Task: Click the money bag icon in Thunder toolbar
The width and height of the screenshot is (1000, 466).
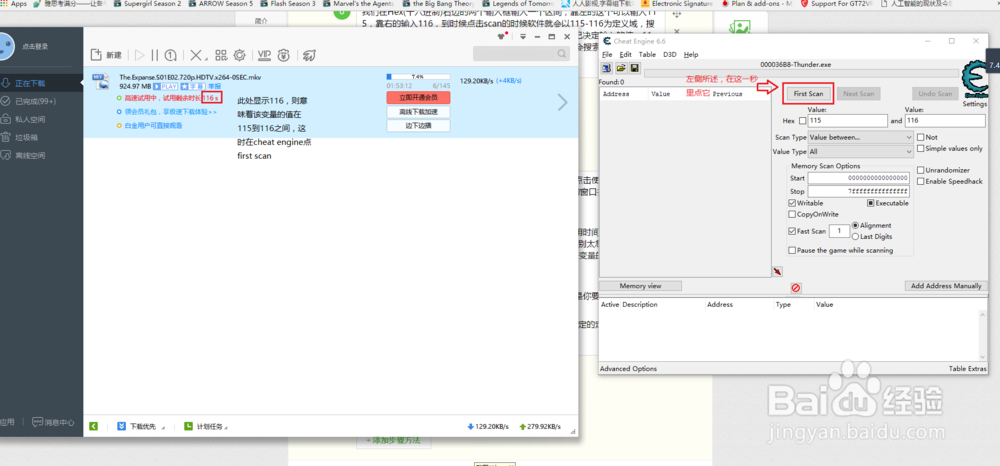Action: [284, 55]
